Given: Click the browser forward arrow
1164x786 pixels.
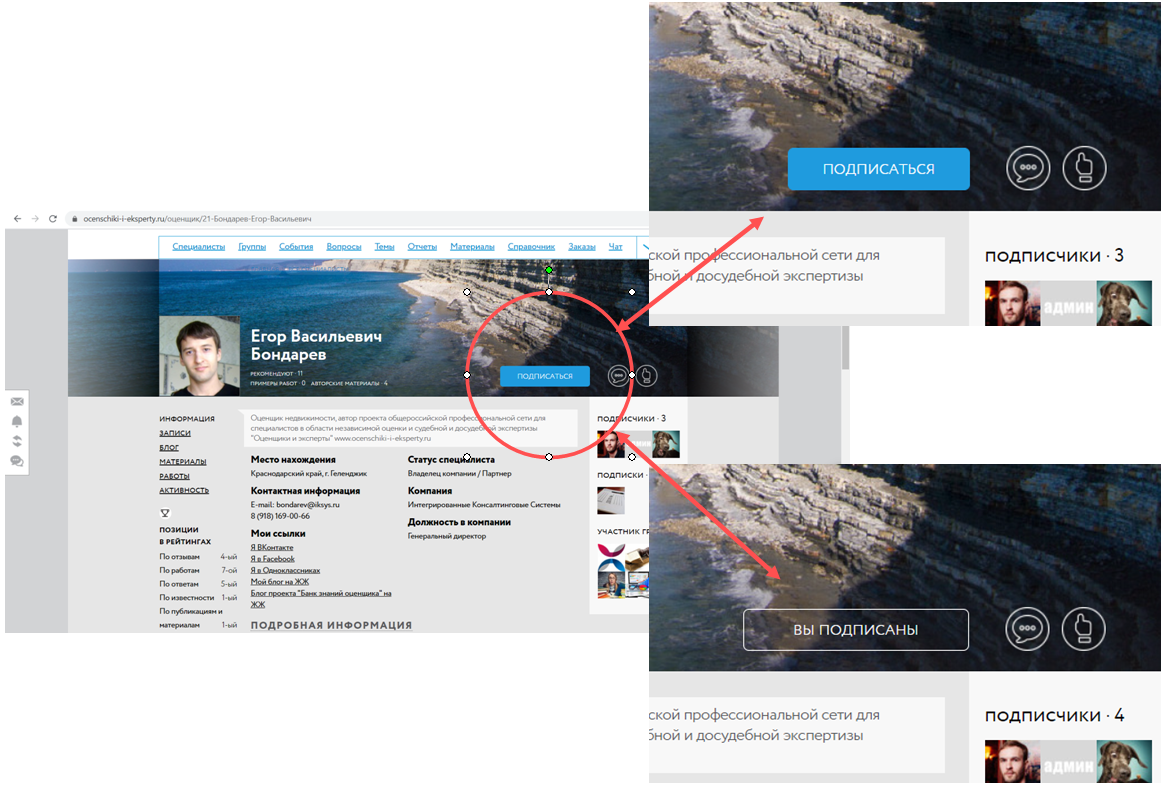Looking at the screenshot, I should click(35, 219).
